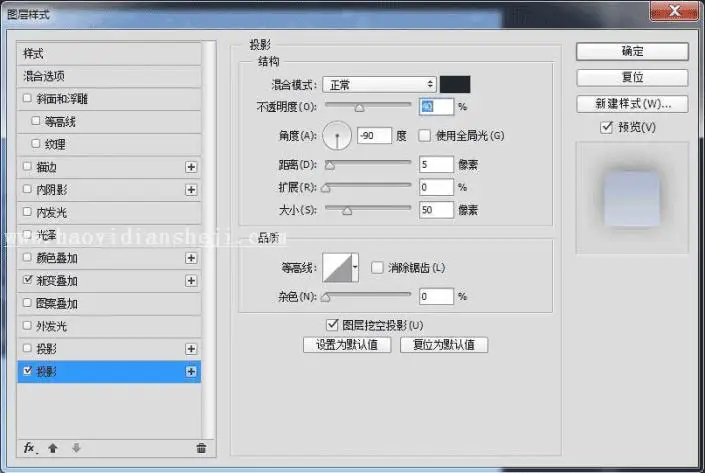The height and width of the screenshot is (473, 705).
Task: Click the plus icon beside 内阴影
Action: point(191,190)
